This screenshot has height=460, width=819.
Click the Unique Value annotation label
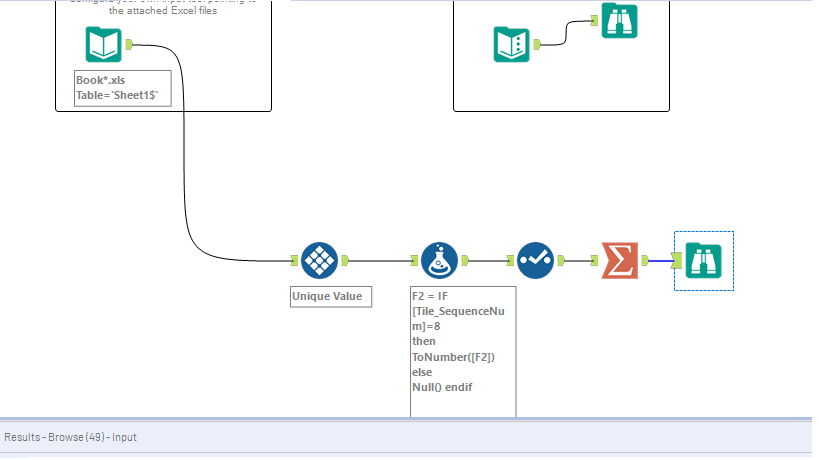(x=331, y=297)
